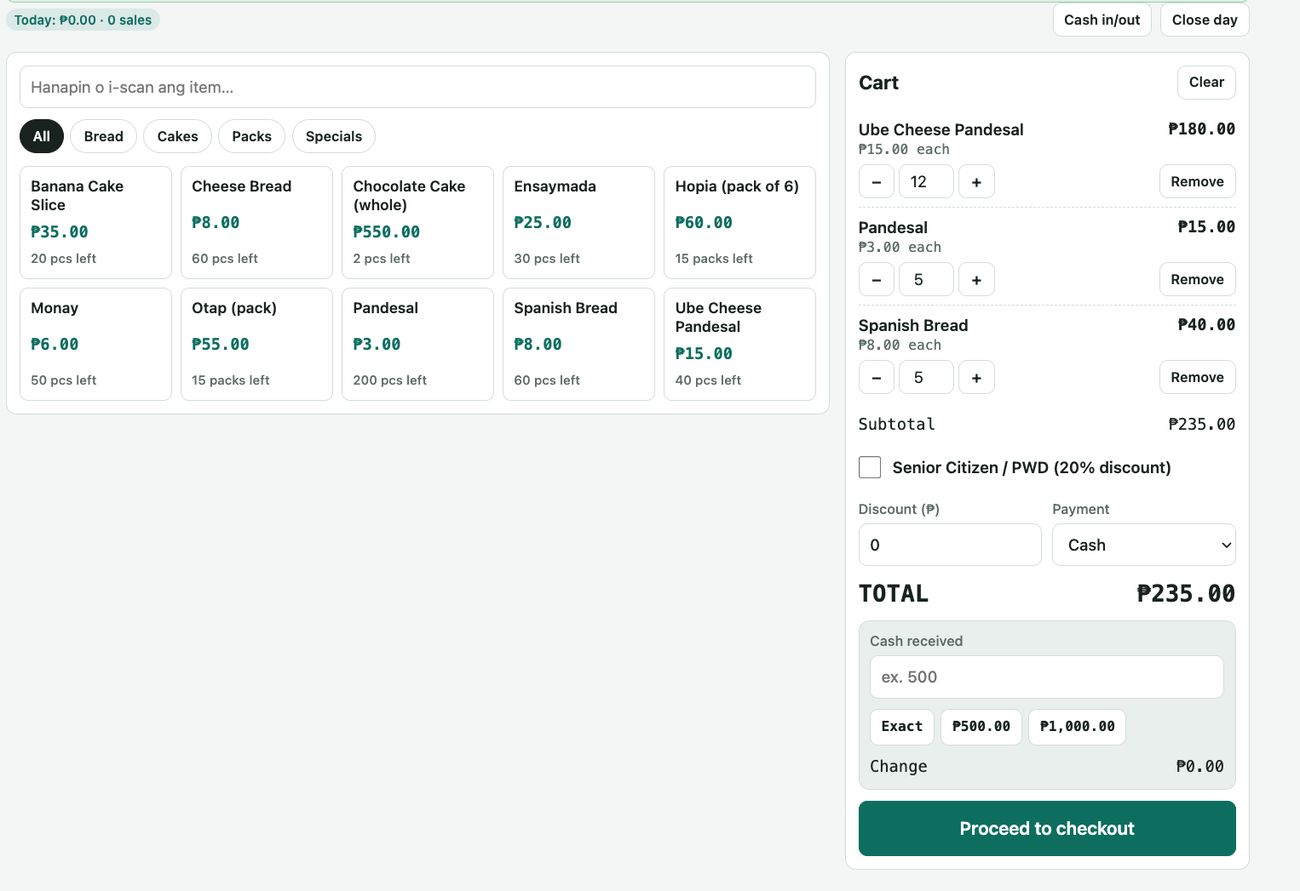Click the Cash received input field

(1047, 677)
